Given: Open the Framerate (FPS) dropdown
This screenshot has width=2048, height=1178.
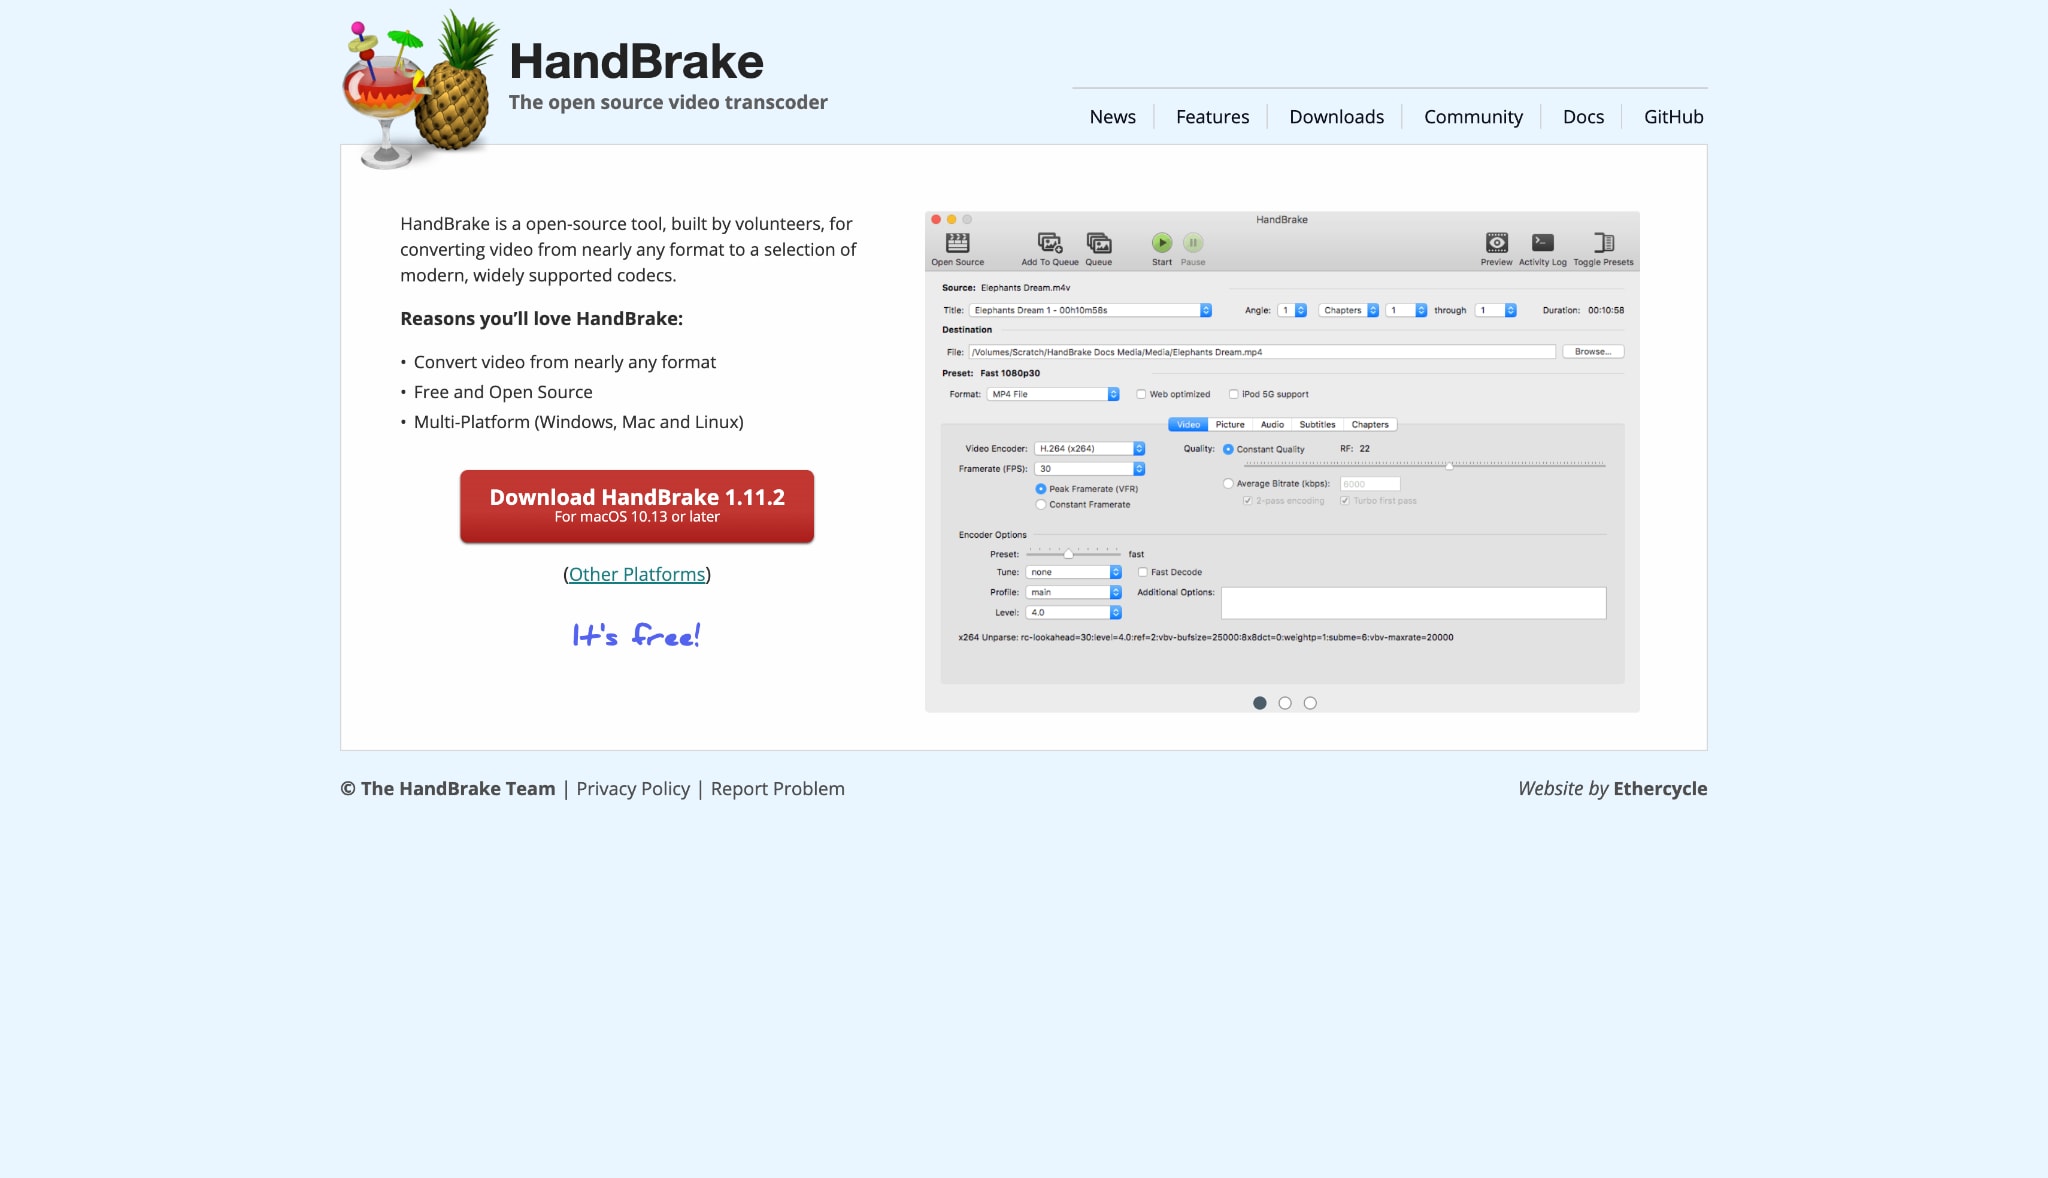Looking at the screenshot, I should tap(1089, 469).
